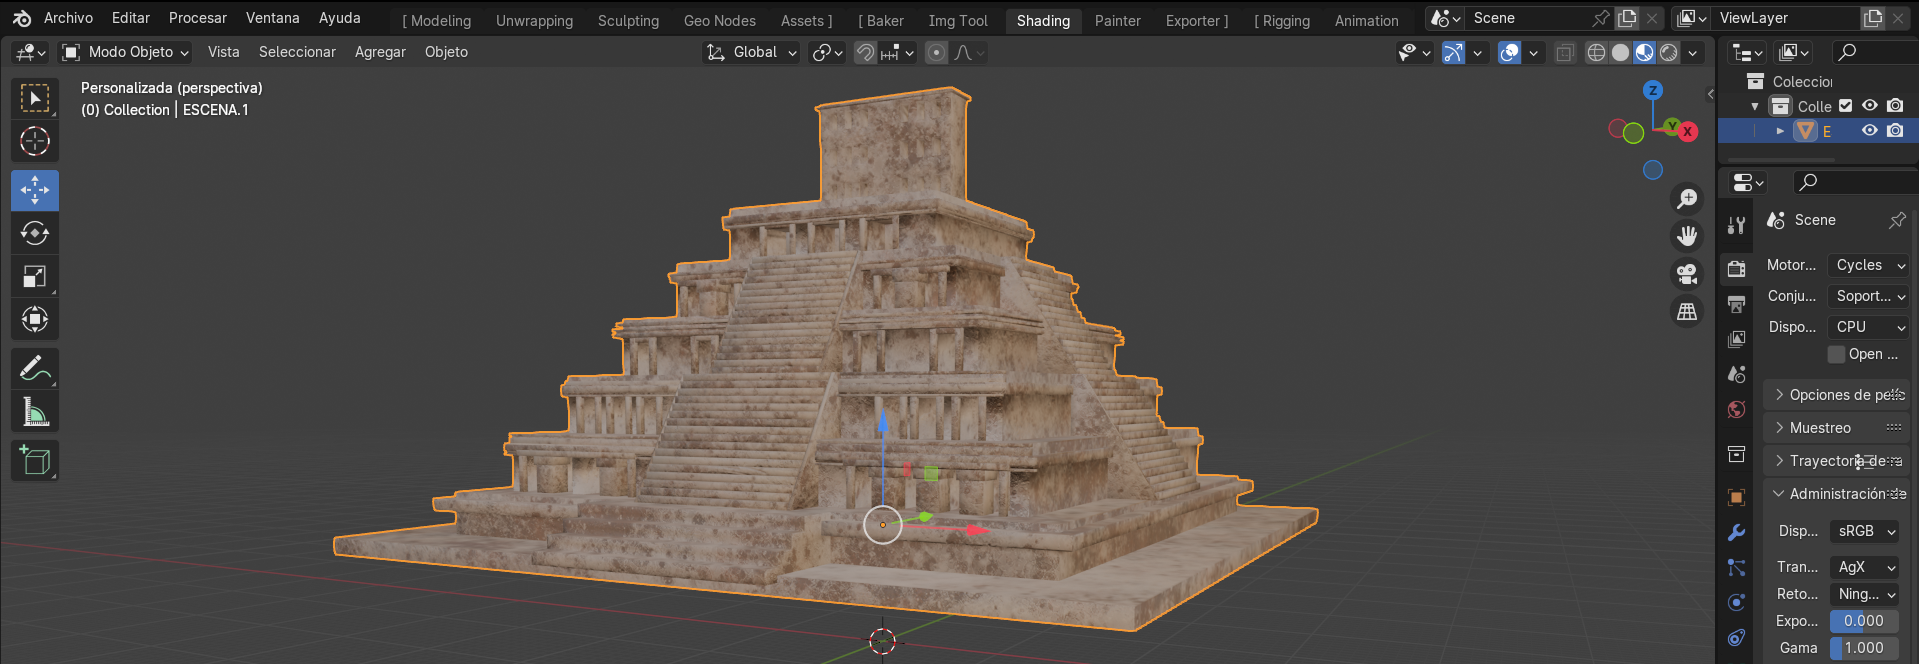
Task: Hide the Collection via eye icon
Action: (1869, 106)
